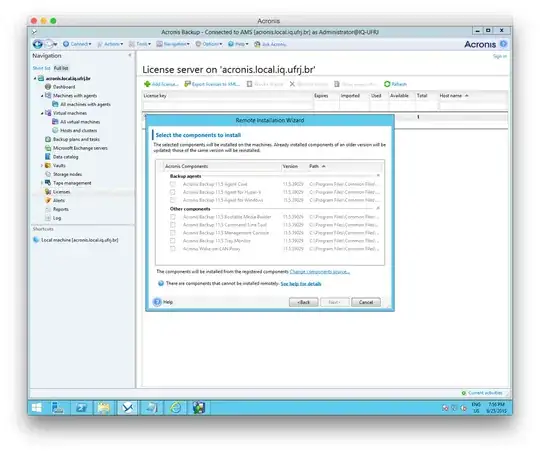The width and height of the screenshot is (540, 454).
Task: Click the Machines with agents icon
Action: 48,95
